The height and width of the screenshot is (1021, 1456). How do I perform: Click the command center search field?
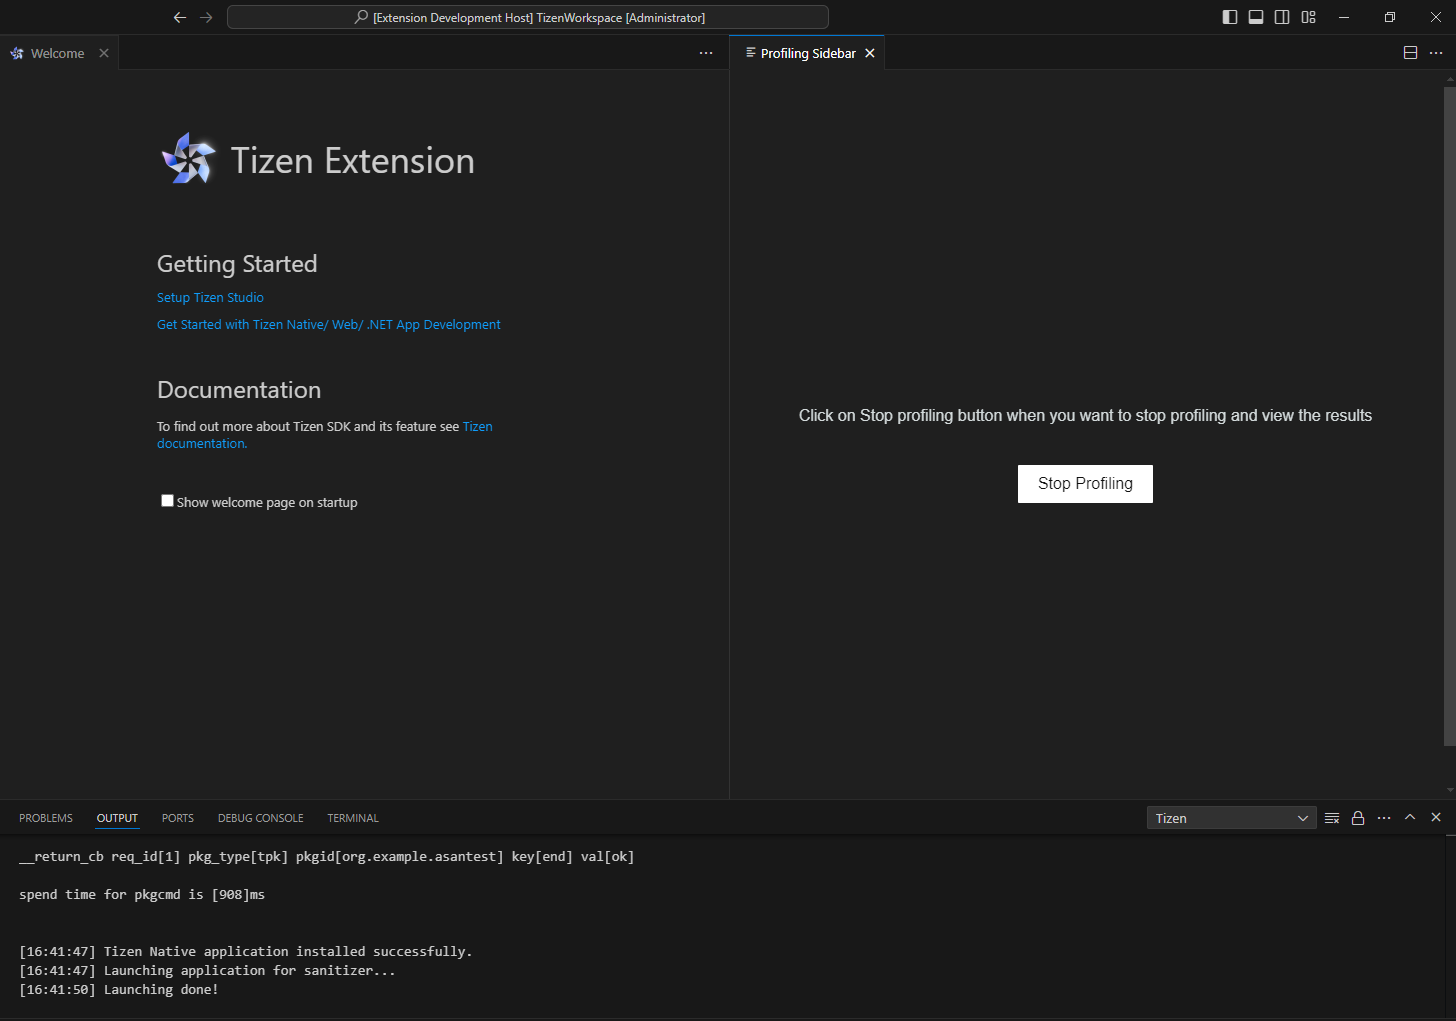point(528,17)
